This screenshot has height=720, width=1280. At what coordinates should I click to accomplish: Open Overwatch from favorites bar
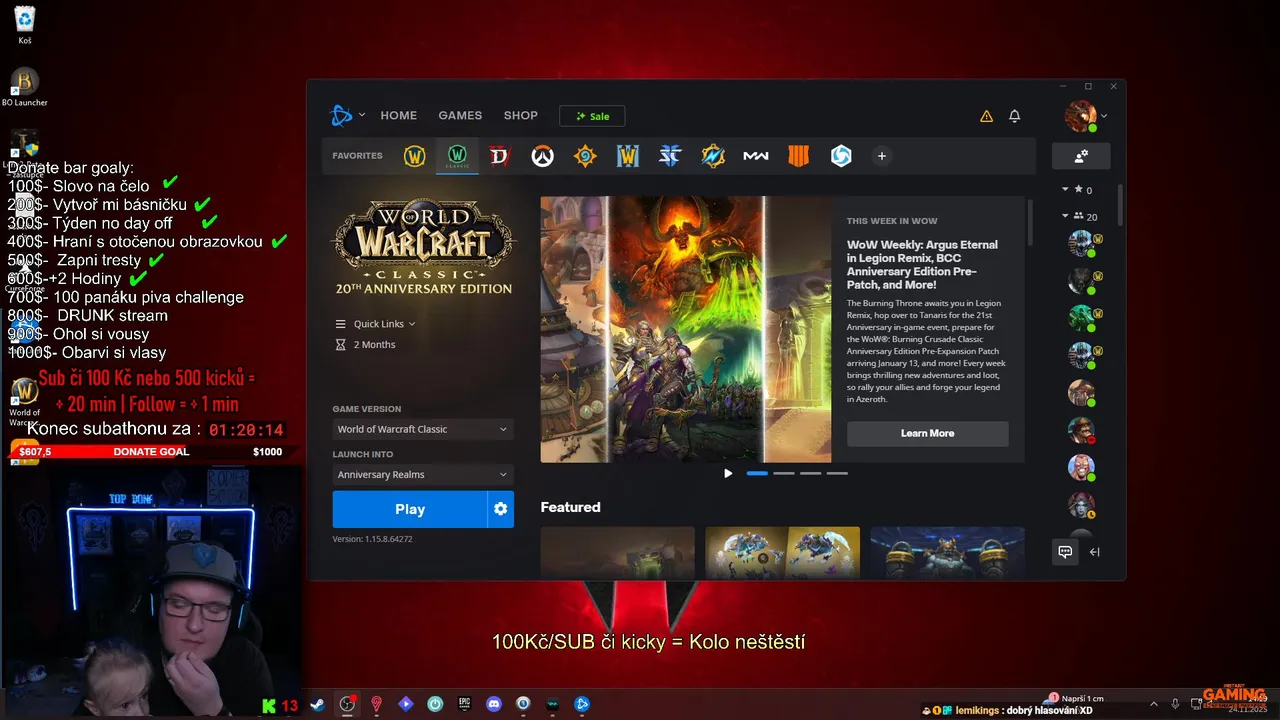pyautogui.click(x=542, y=156)
